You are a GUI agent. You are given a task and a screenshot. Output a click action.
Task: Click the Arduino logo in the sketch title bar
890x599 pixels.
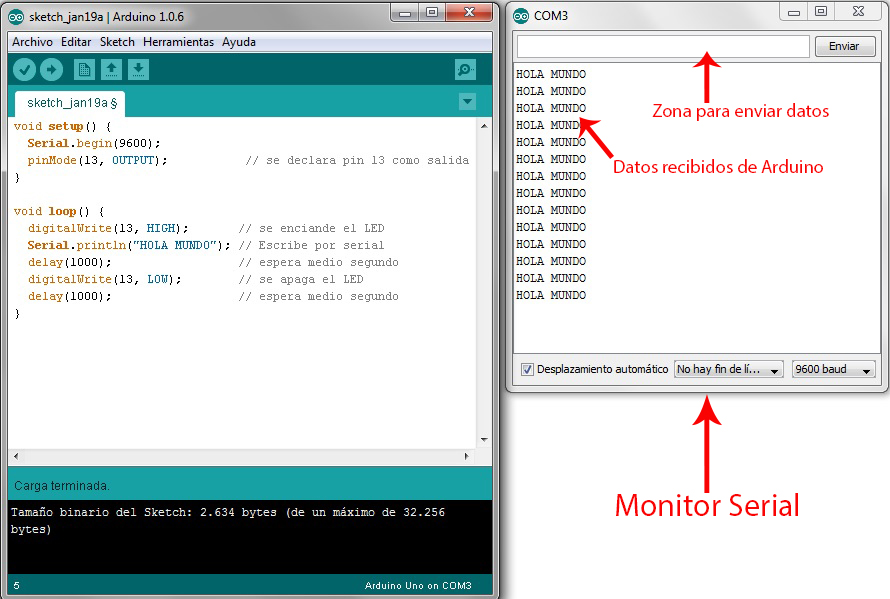point(16,17)
